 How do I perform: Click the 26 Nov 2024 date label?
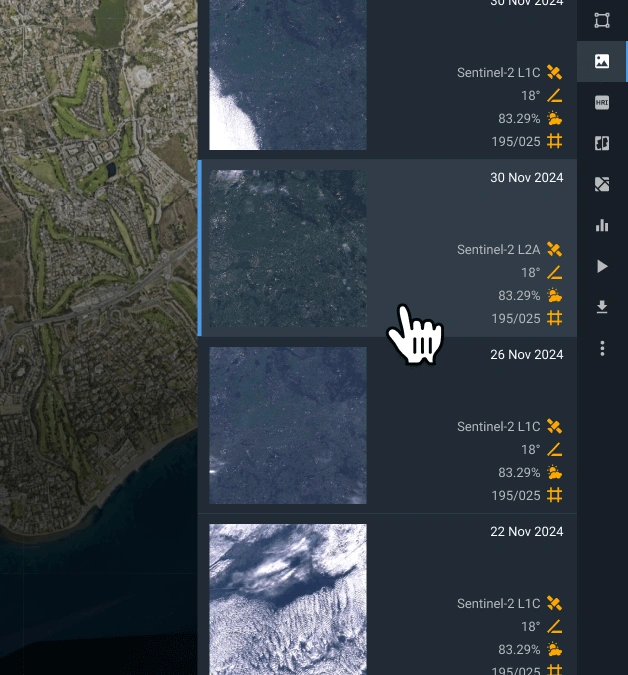[x=527, y=355]
